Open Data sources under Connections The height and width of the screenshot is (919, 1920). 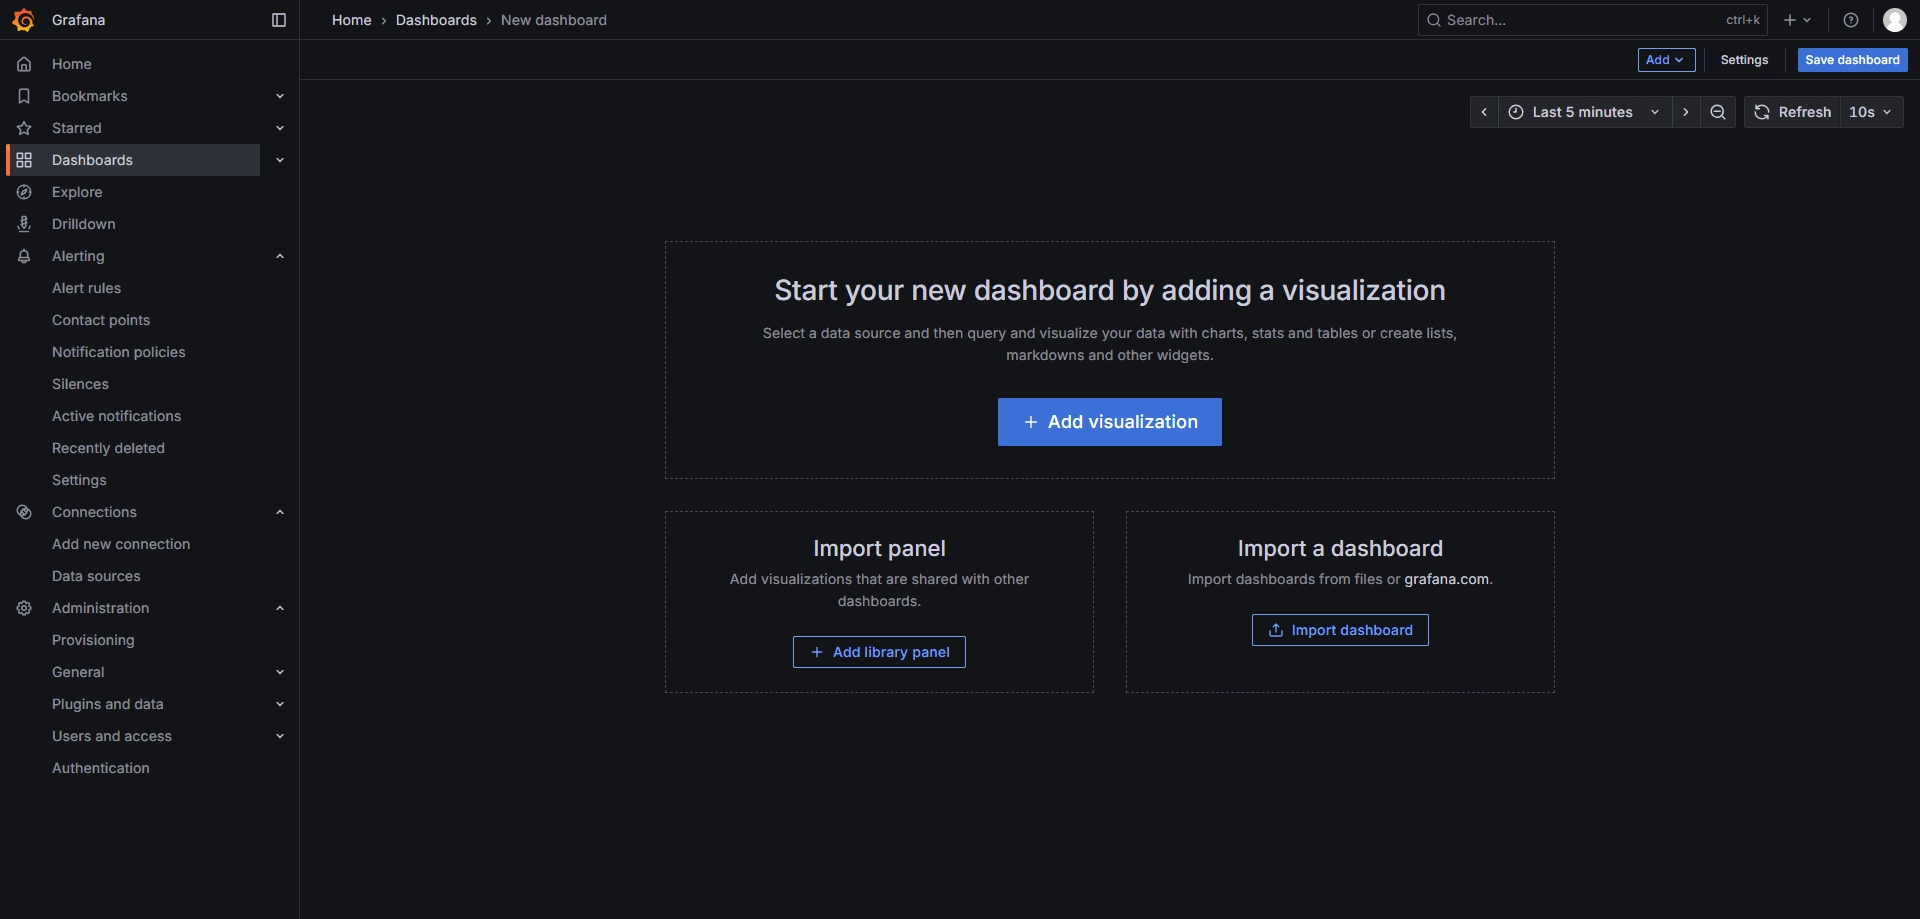click(x=96, y=576)
